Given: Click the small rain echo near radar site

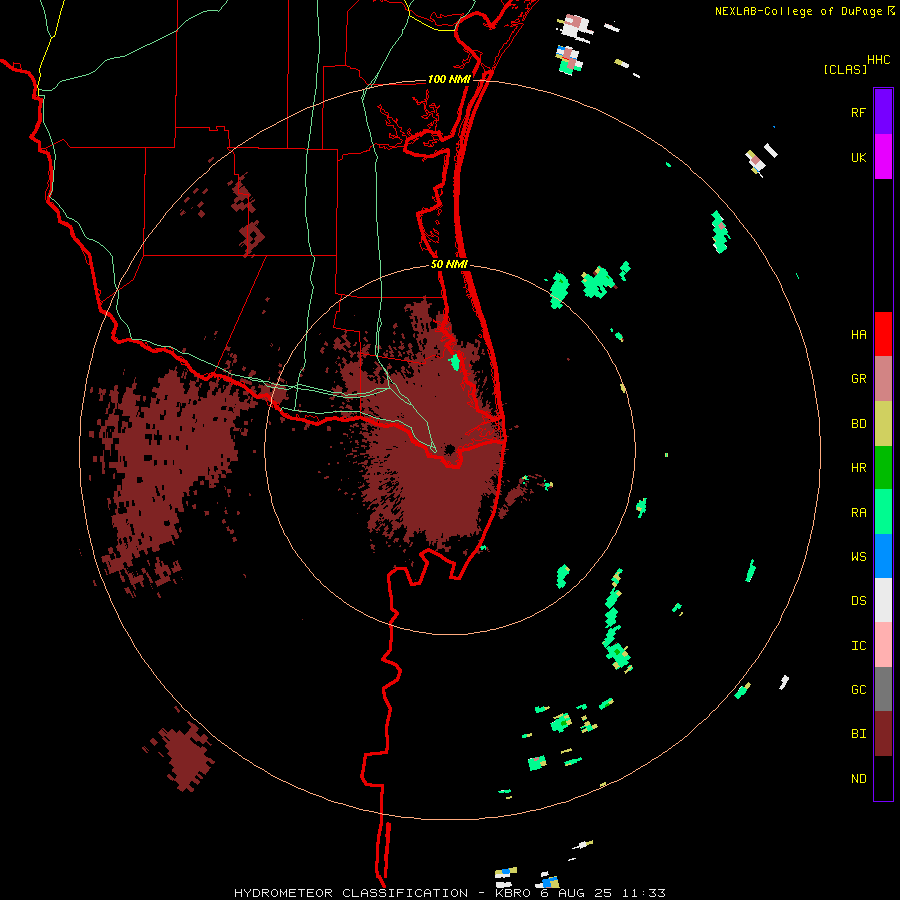Looking at the screenshot, I should (455, 362).
